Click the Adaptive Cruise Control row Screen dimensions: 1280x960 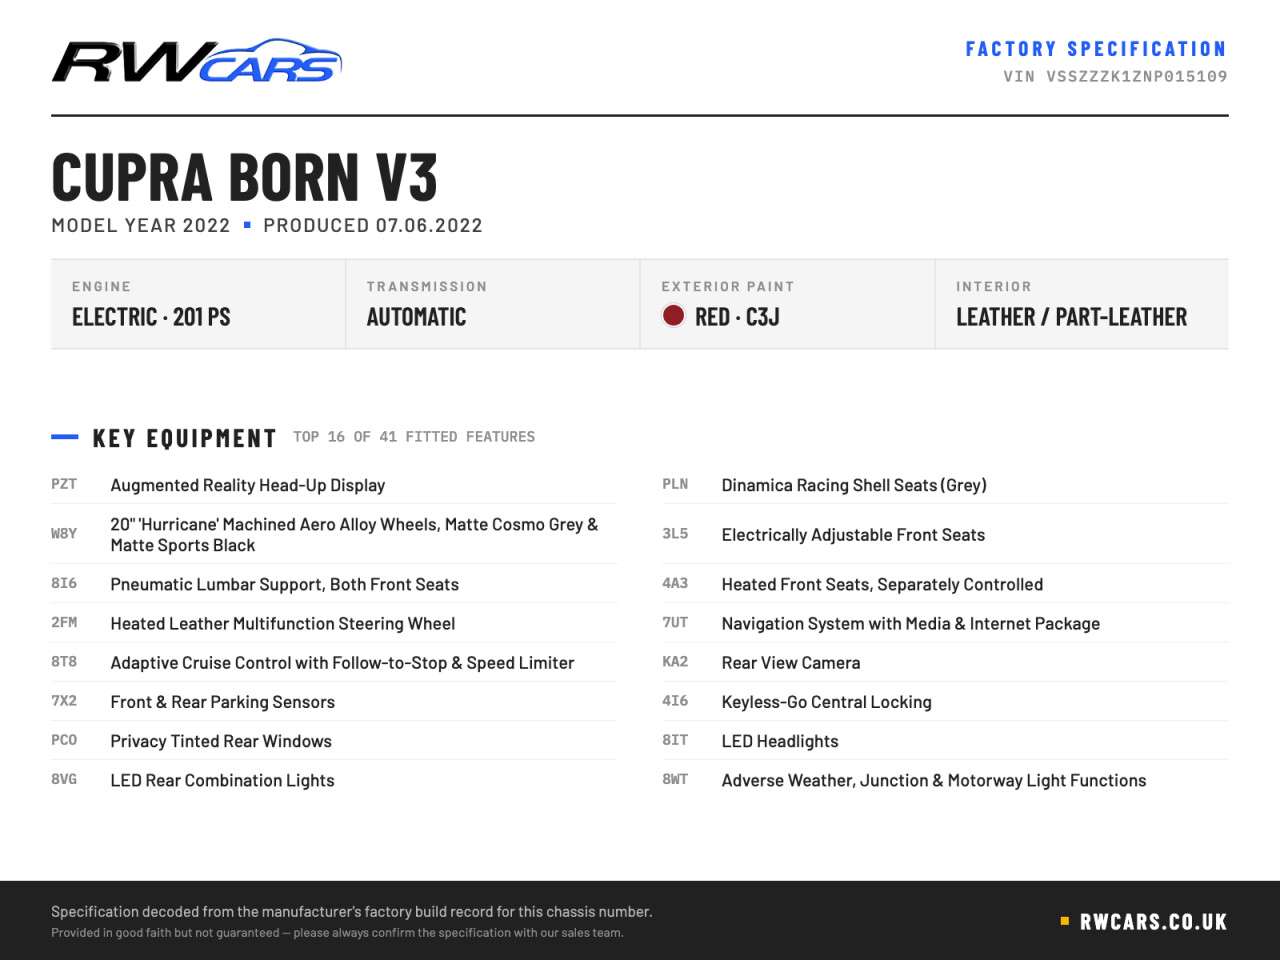click(x=333, y=662)
